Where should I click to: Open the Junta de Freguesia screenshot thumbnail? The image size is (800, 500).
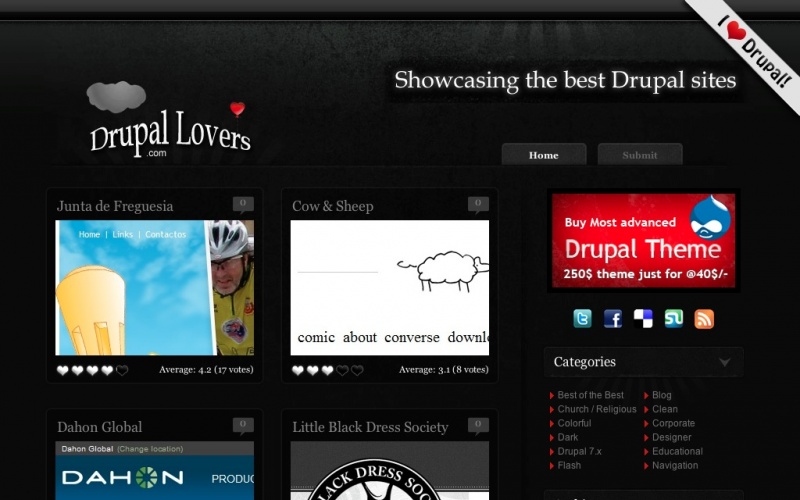pyautogui.click(x=155, y=288)
